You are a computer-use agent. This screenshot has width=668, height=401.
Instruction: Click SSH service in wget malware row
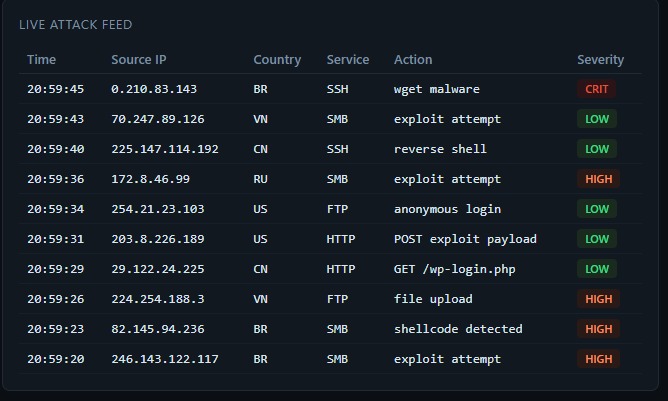click(337, 89)
